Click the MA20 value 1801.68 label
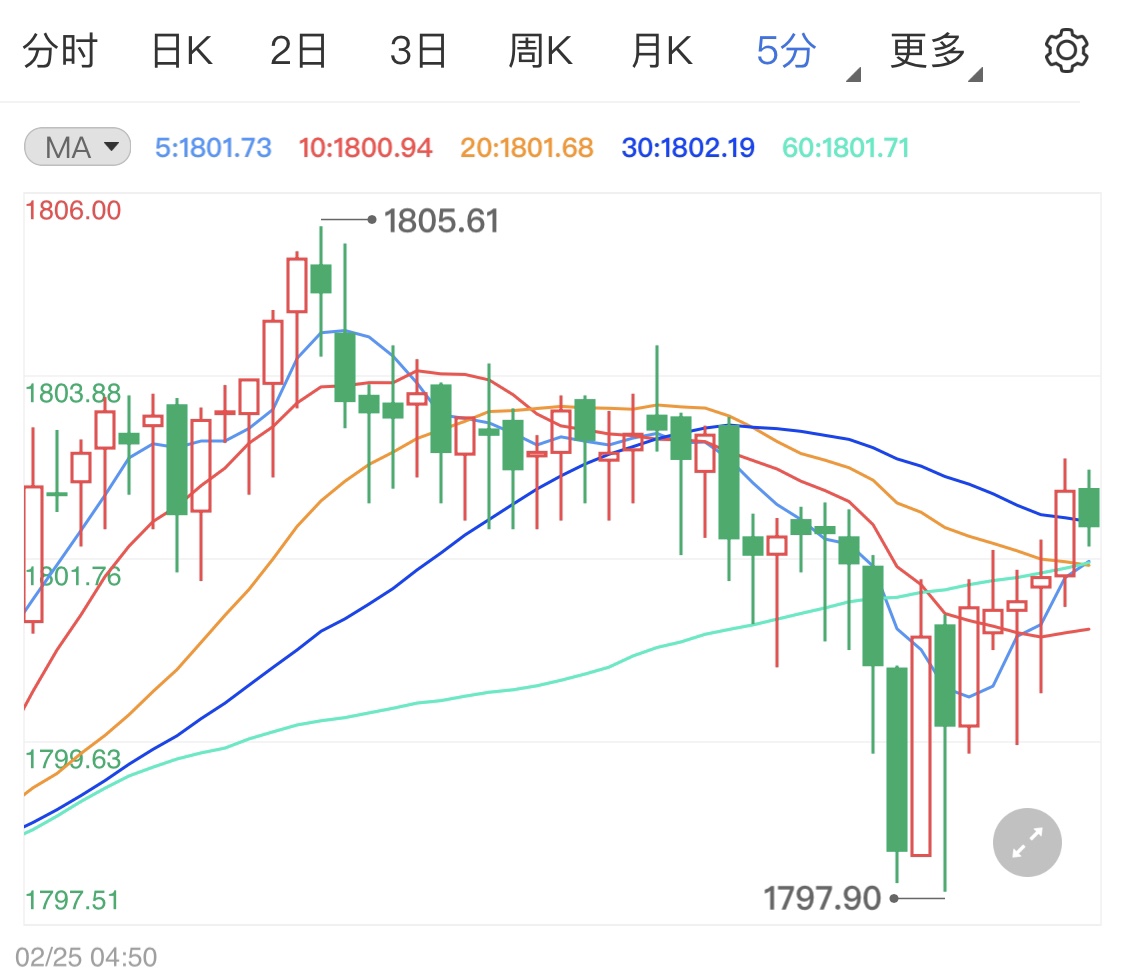This screenshot has height=971, width=1125. 527,148
